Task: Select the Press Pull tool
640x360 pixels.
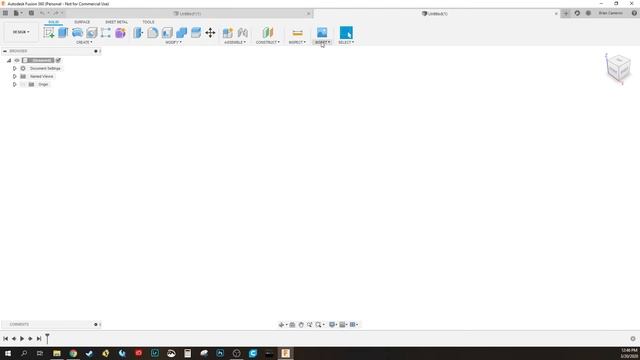Action: coord(138,33)
